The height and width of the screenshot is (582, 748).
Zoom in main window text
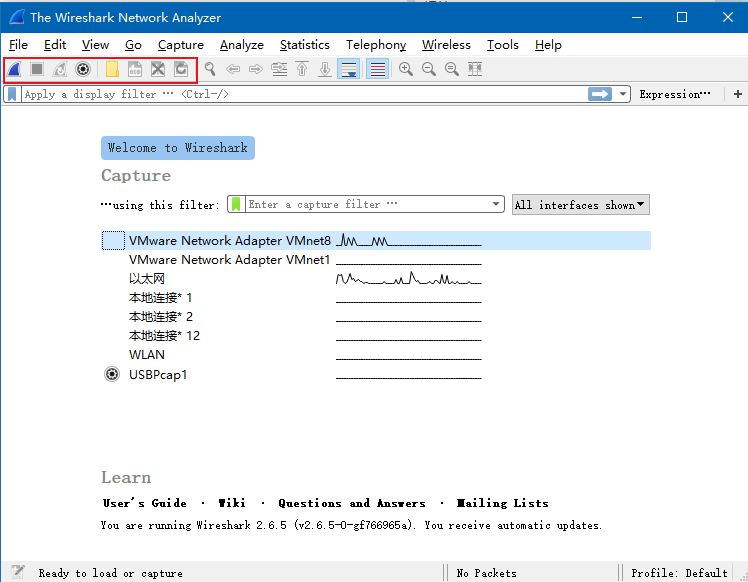pos(406,69)
